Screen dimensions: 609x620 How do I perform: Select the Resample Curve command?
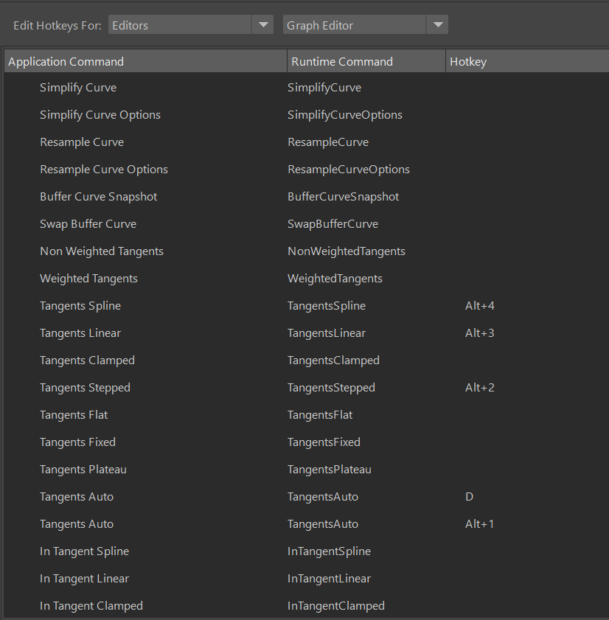(82, 142)
